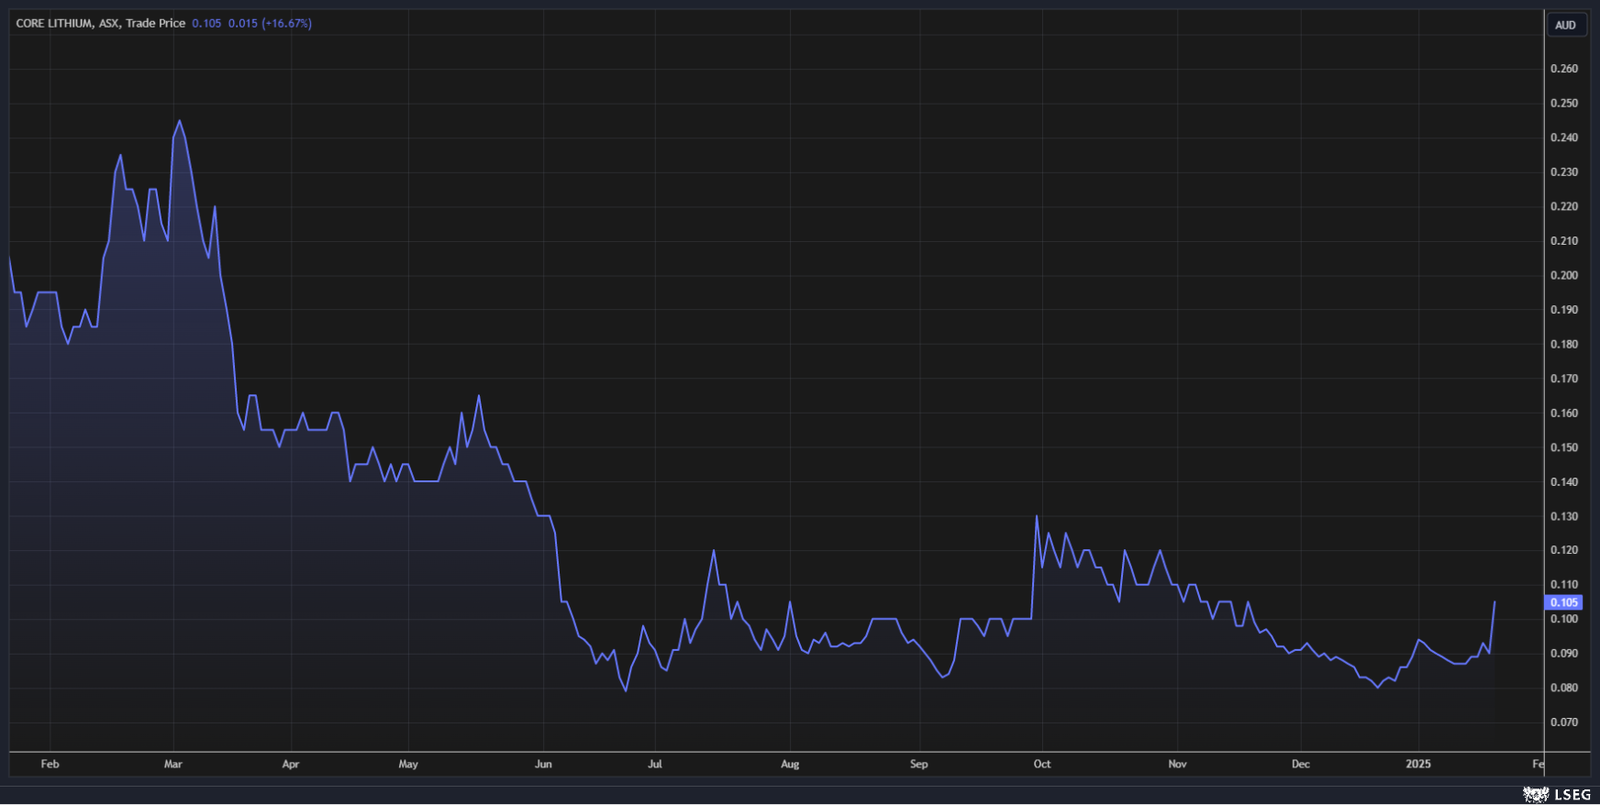The height and width of the screenshot is (805, 1600).
Task: Click the 0.190 price axis label
Action: point(1564,310)
